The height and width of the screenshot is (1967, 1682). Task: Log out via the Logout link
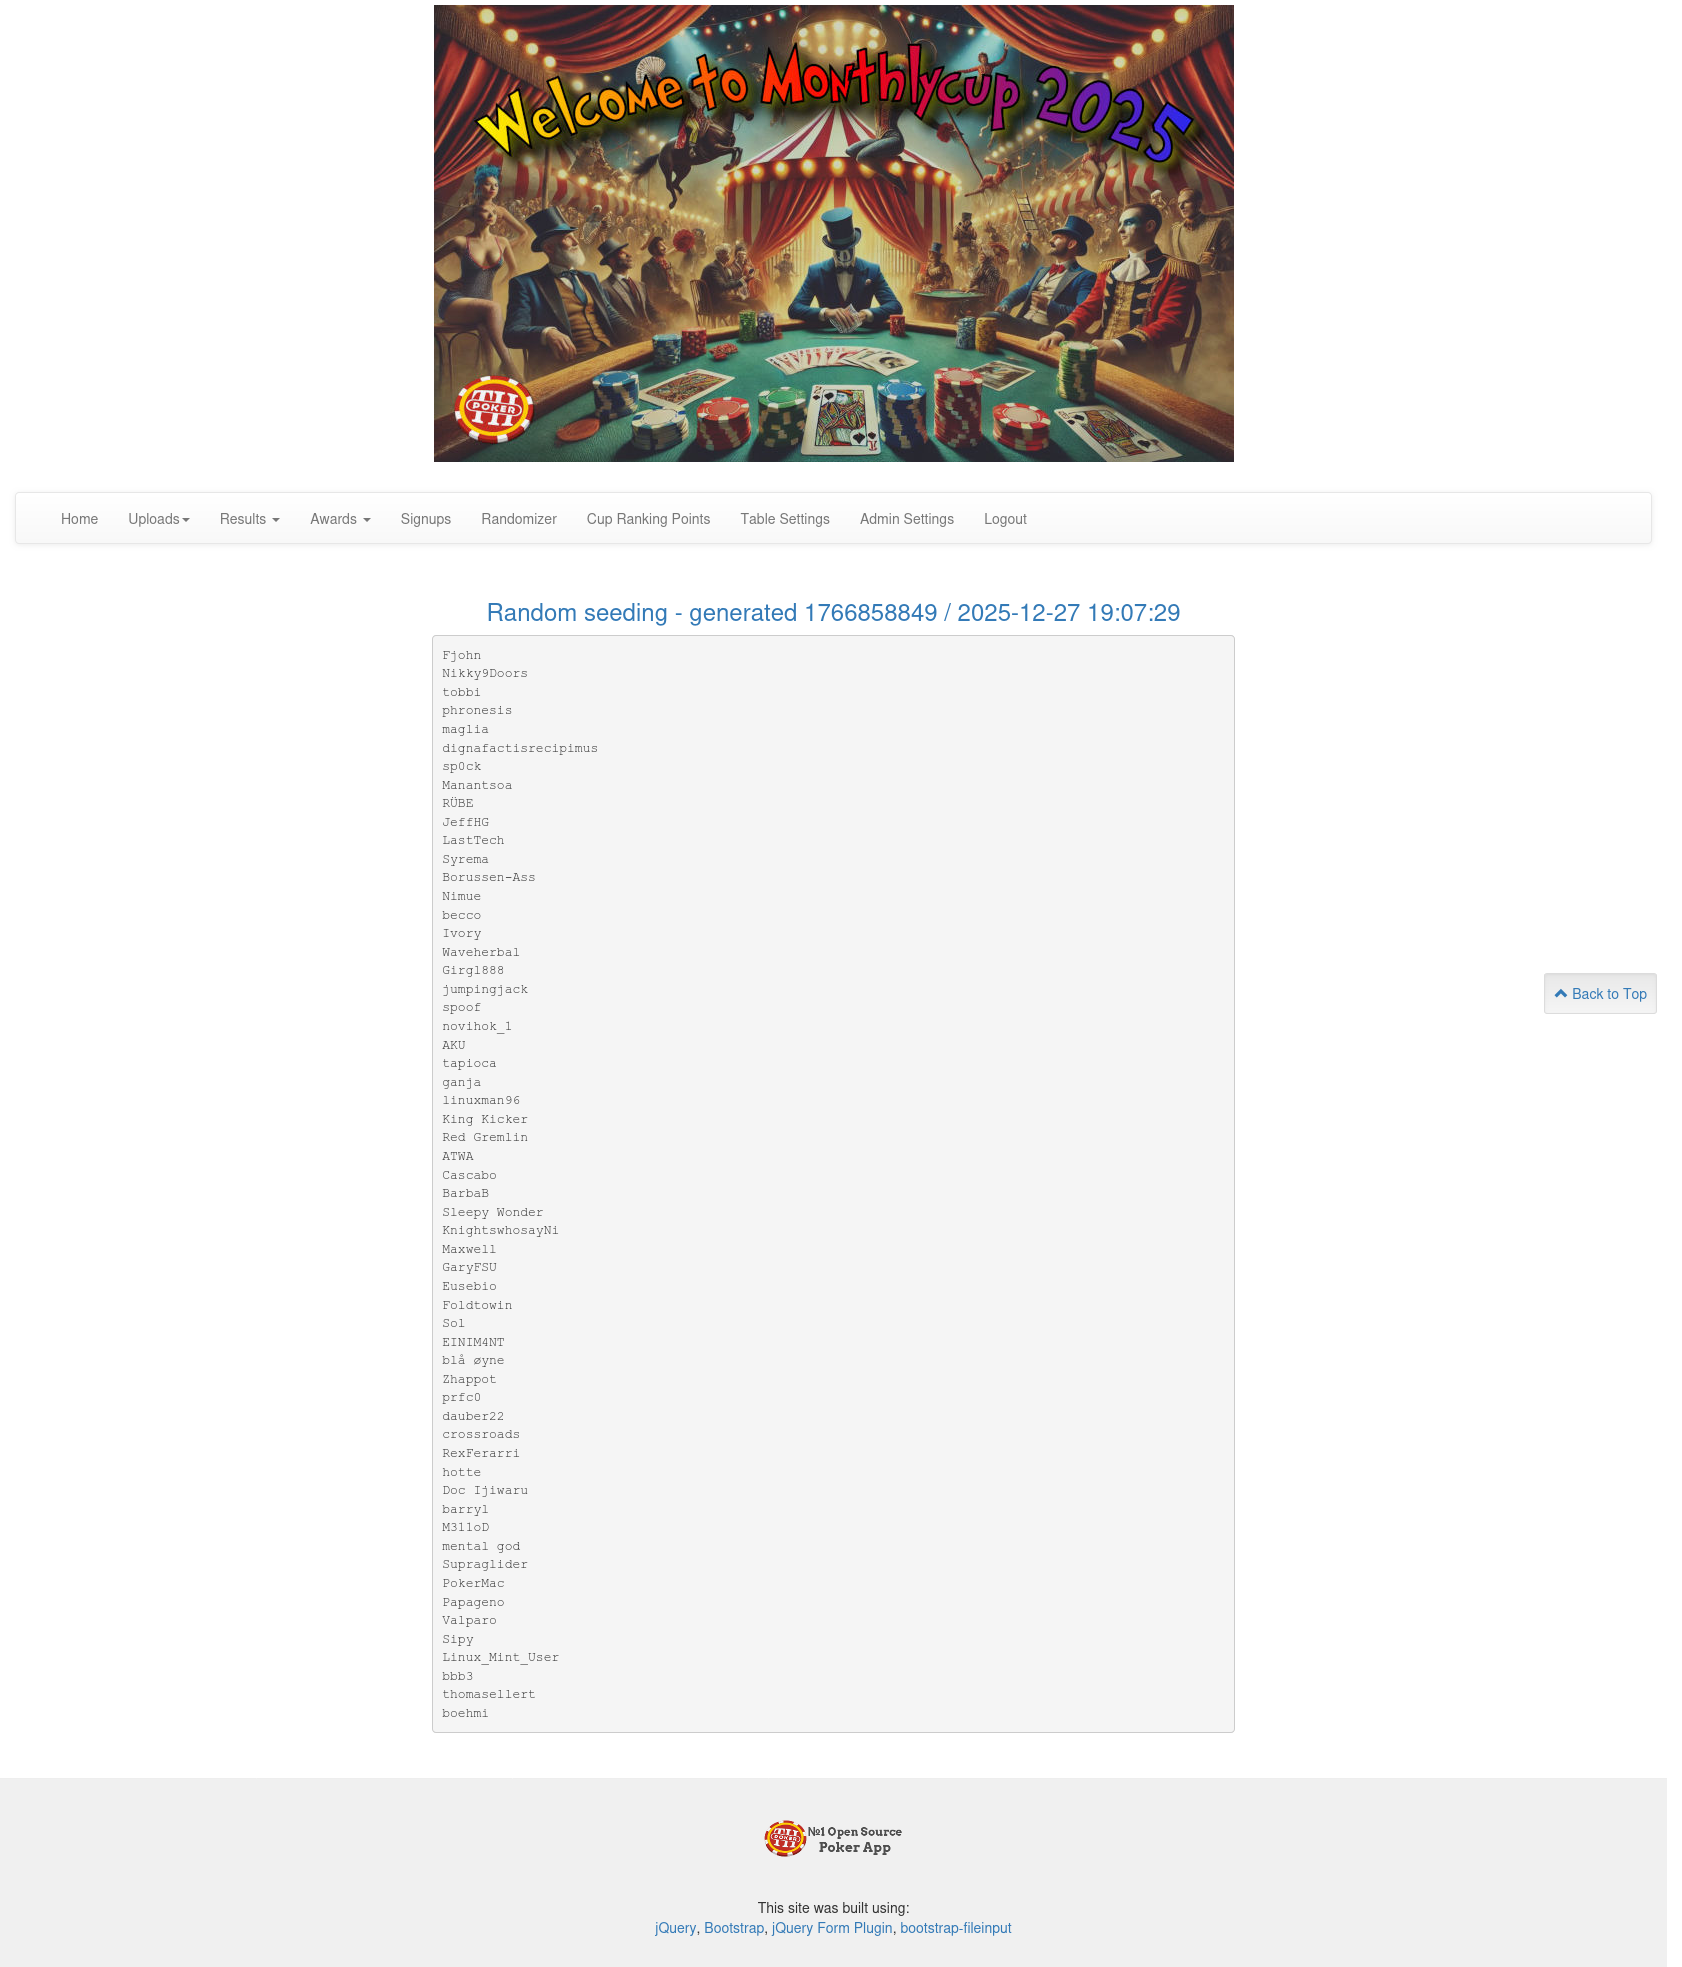(x=1005, y=519)
